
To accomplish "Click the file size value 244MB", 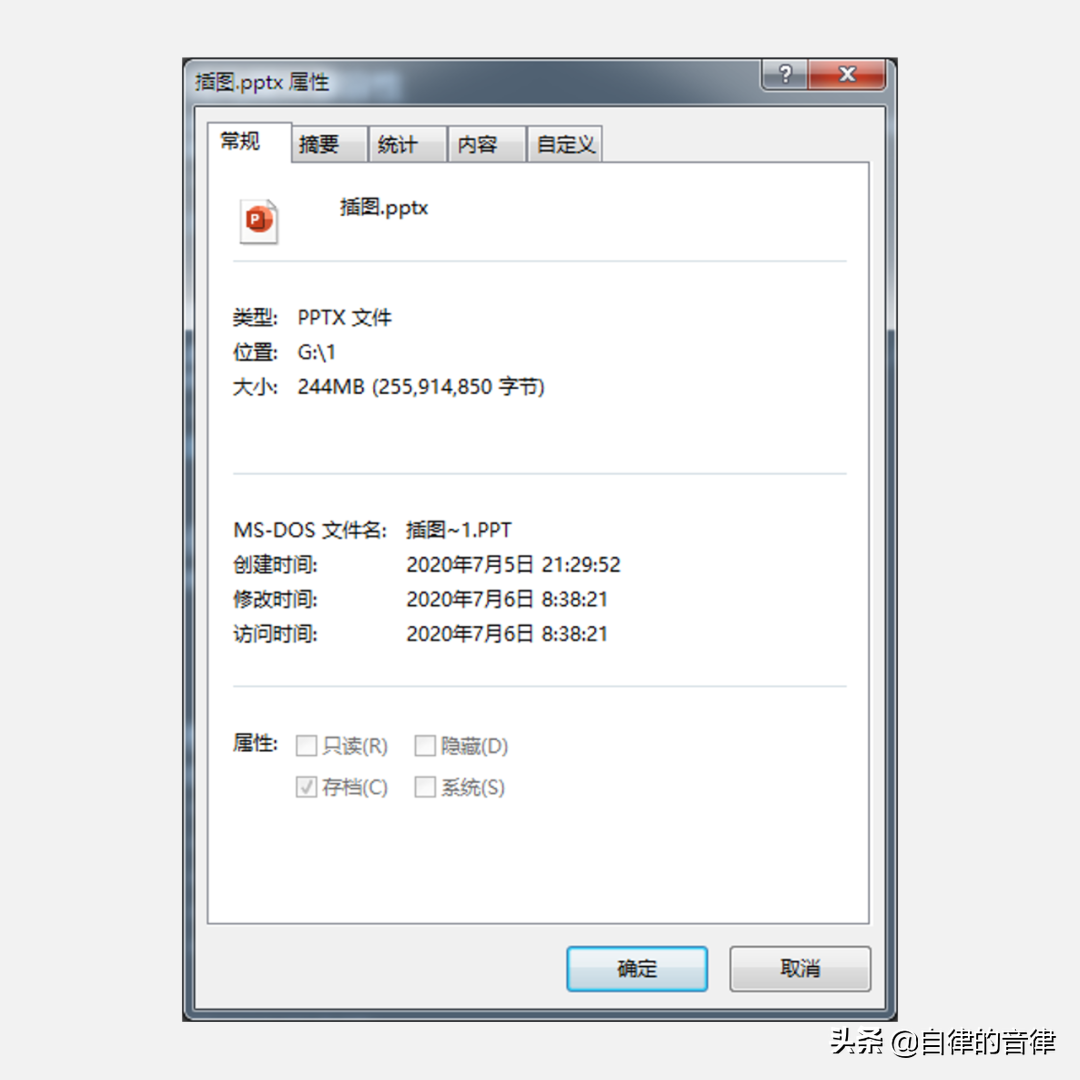I will click(331, 386).
